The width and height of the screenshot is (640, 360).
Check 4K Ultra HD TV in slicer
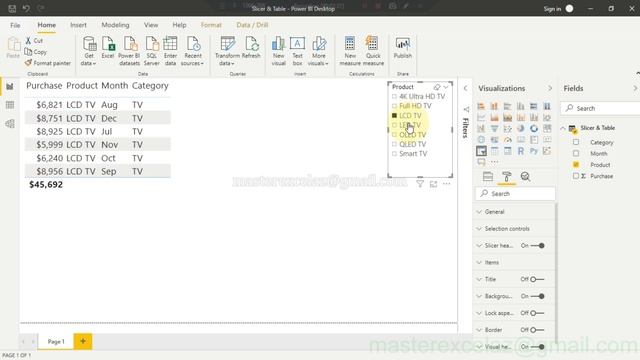click(x=394, y=97)
